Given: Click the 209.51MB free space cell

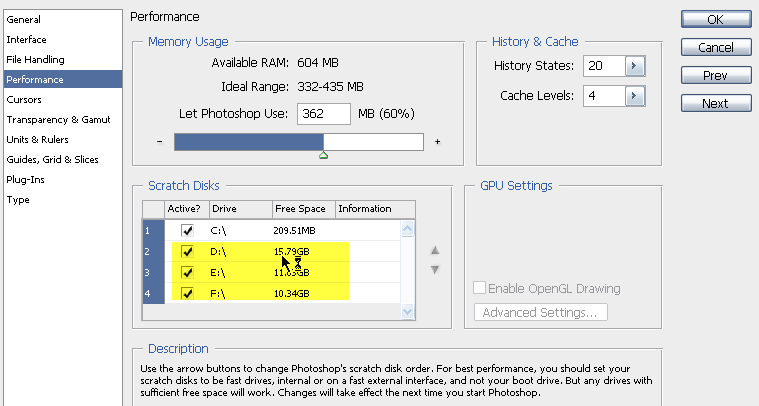Looking at the screenshot, I should pos(294,231).
